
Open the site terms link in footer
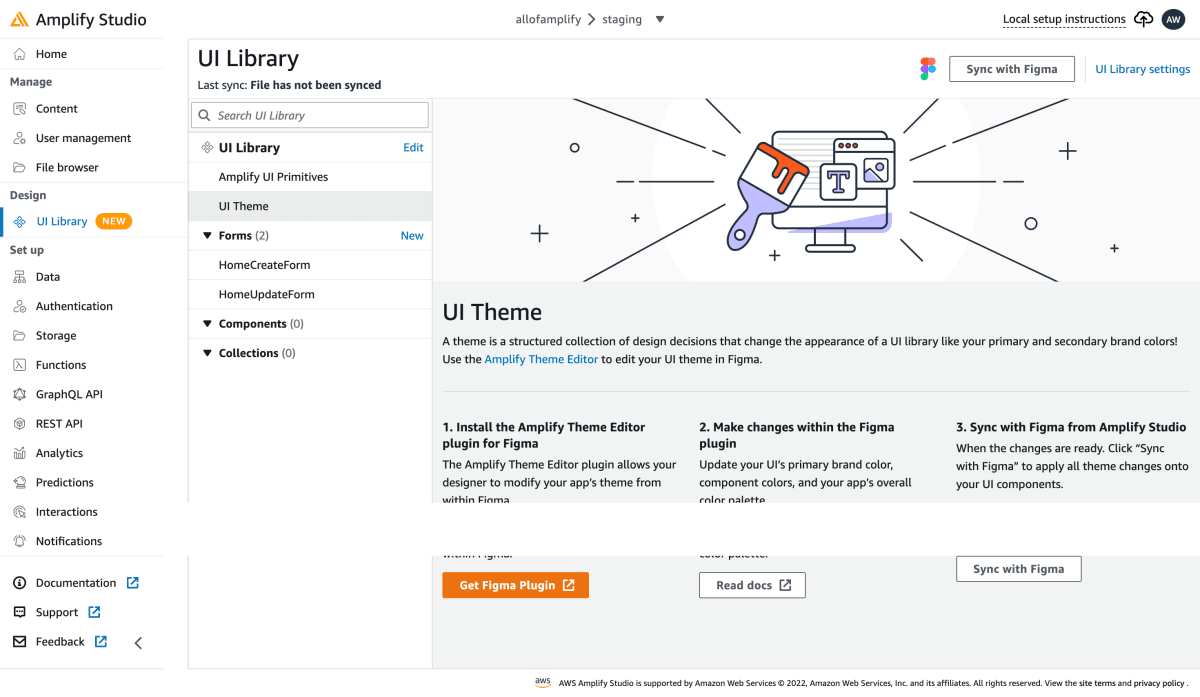1096,683
